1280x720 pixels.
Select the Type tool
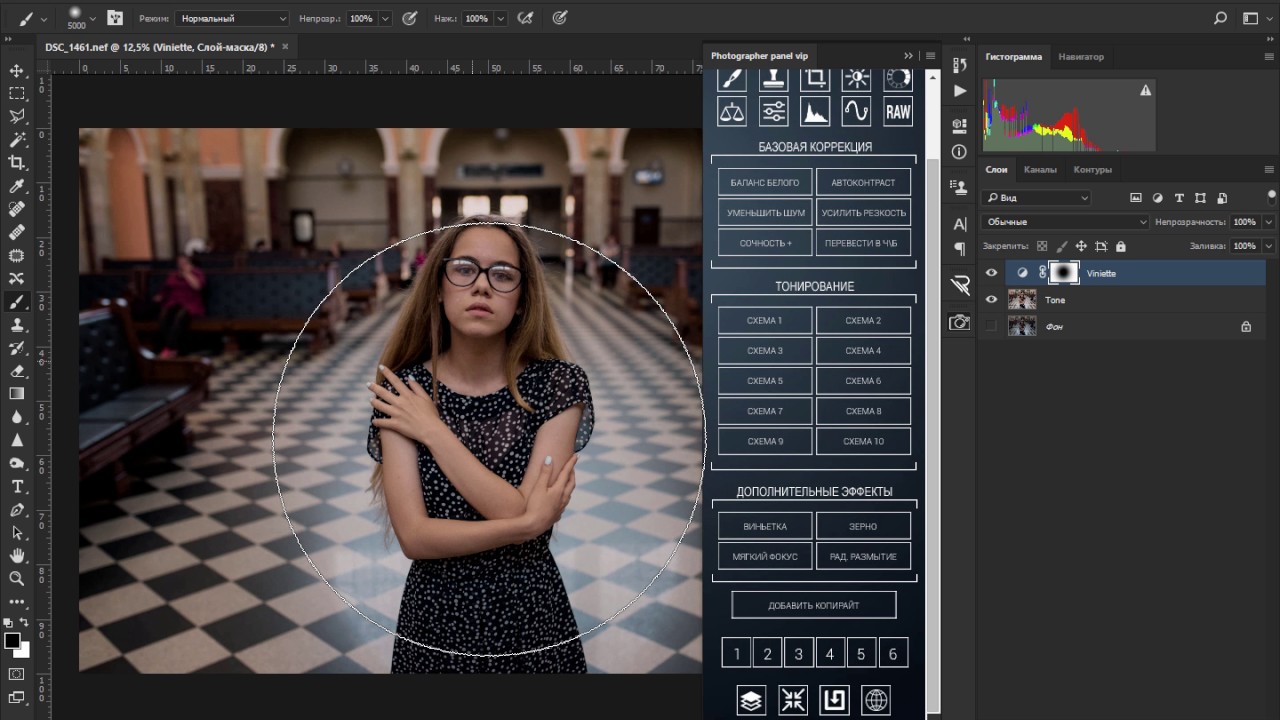(17, 487)
